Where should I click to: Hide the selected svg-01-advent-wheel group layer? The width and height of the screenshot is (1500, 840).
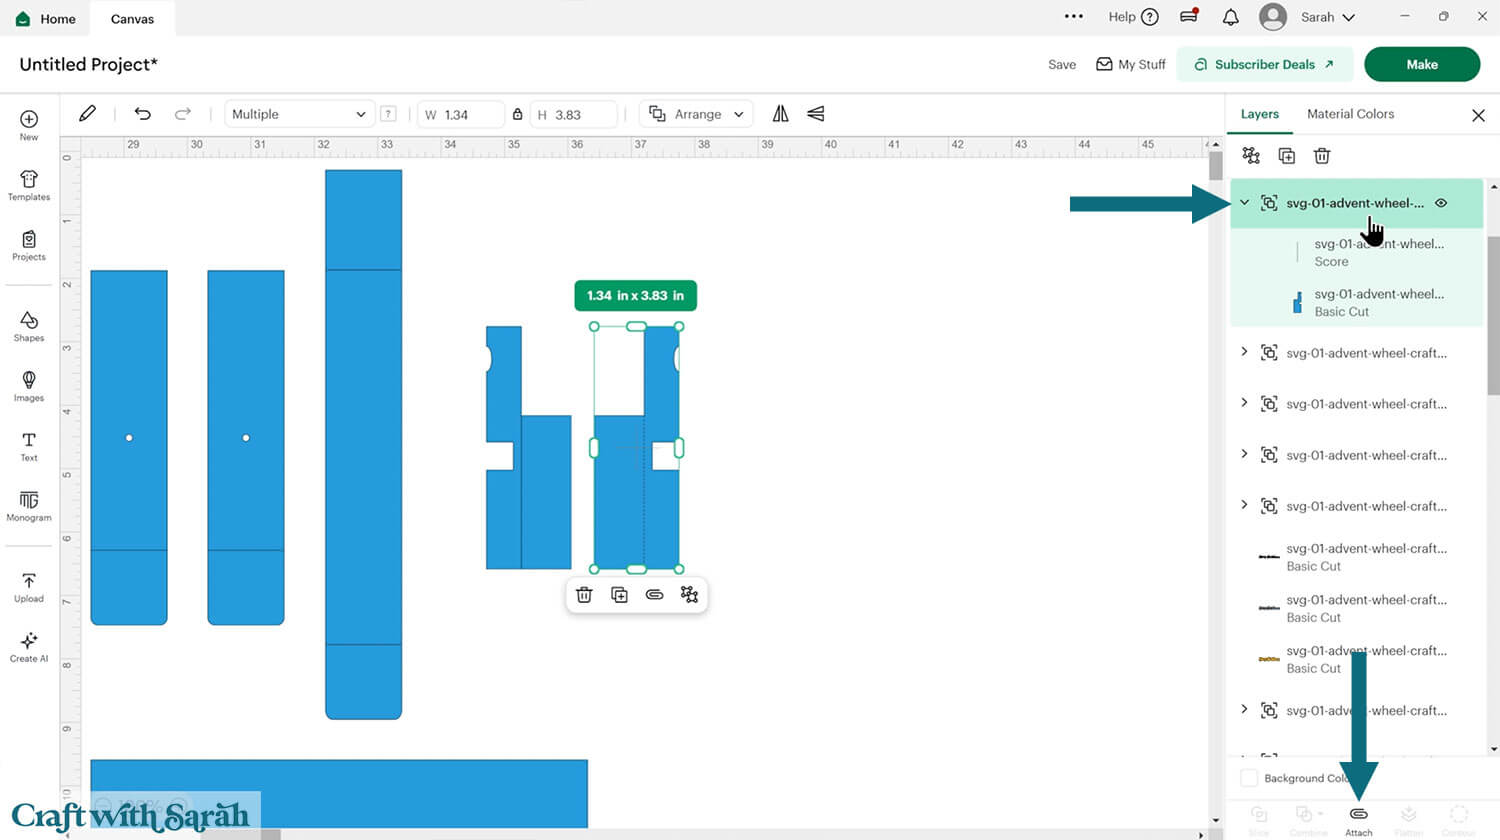(1441, 203)
